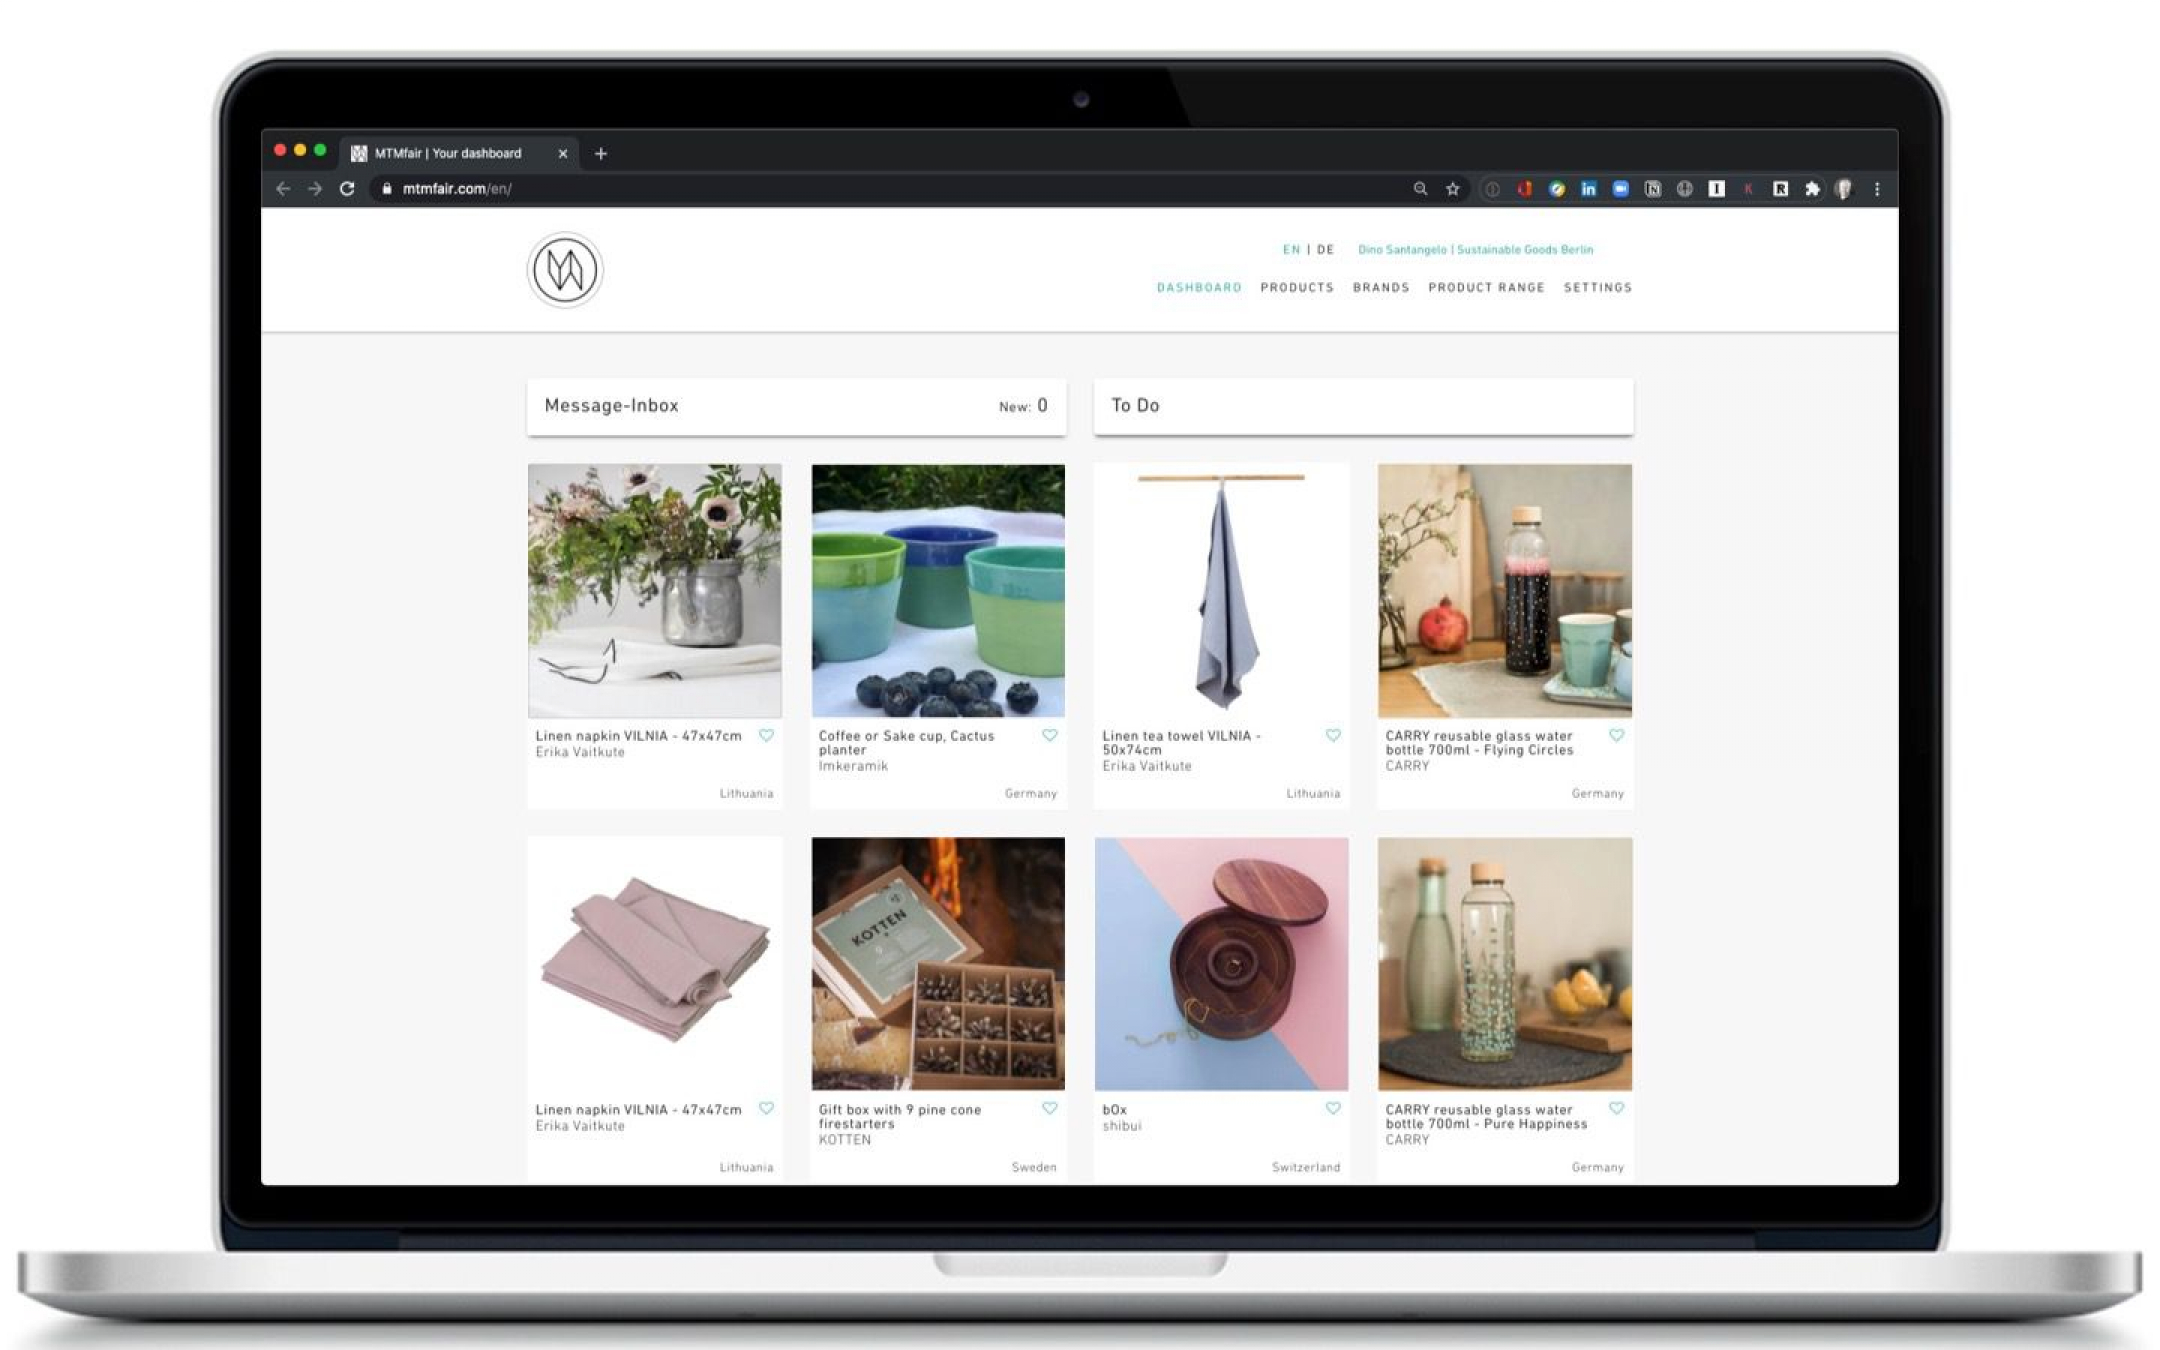This screenshot has width=2160, height=1350.
Task: Open the Dino Santangelo account link
Action: tap(1475, 249)
